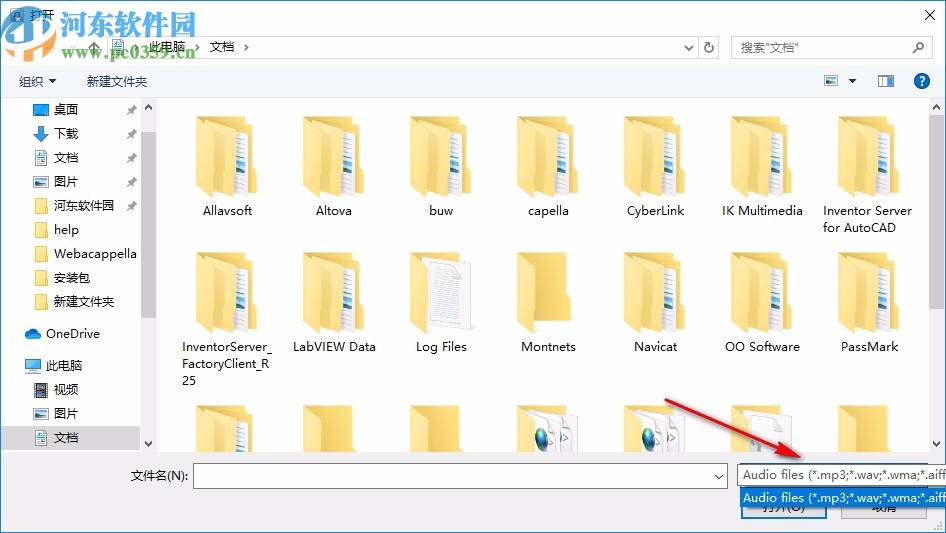
Task: Select OneDrive in navigation pane
Action: pyautogui.click(x=72, y=334)
